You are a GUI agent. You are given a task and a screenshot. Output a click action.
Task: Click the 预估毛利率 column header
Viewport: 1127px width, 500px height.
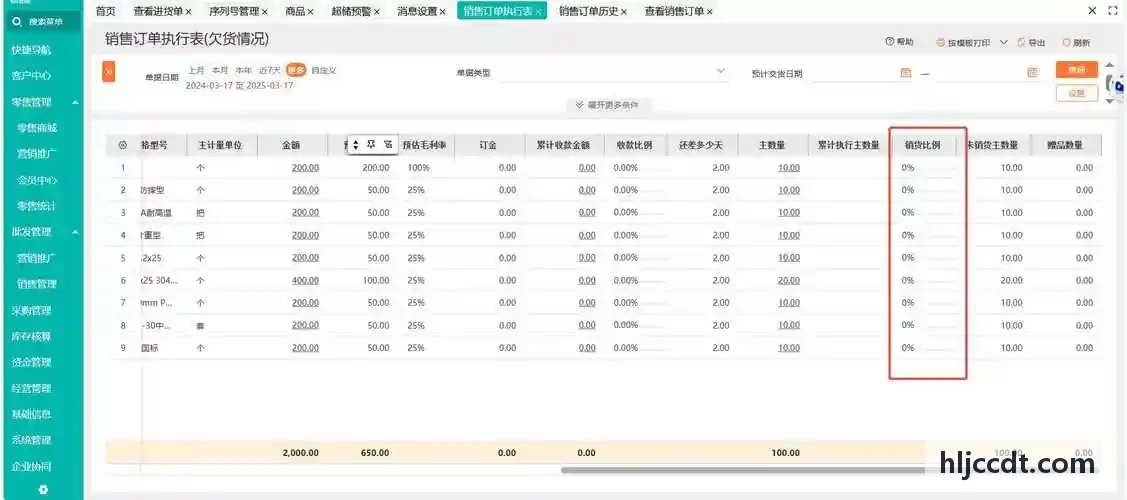tap(424, 145)
